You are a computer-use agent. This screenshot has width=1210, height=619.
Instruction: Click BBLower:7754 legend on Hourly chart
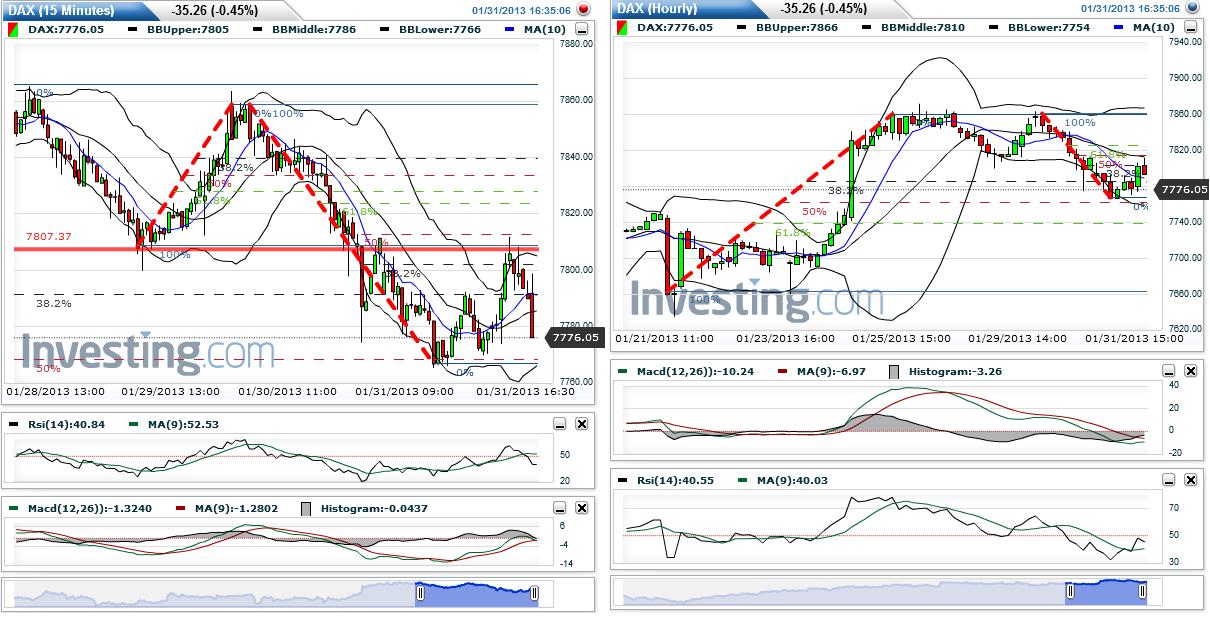(x=1049, y=28)
